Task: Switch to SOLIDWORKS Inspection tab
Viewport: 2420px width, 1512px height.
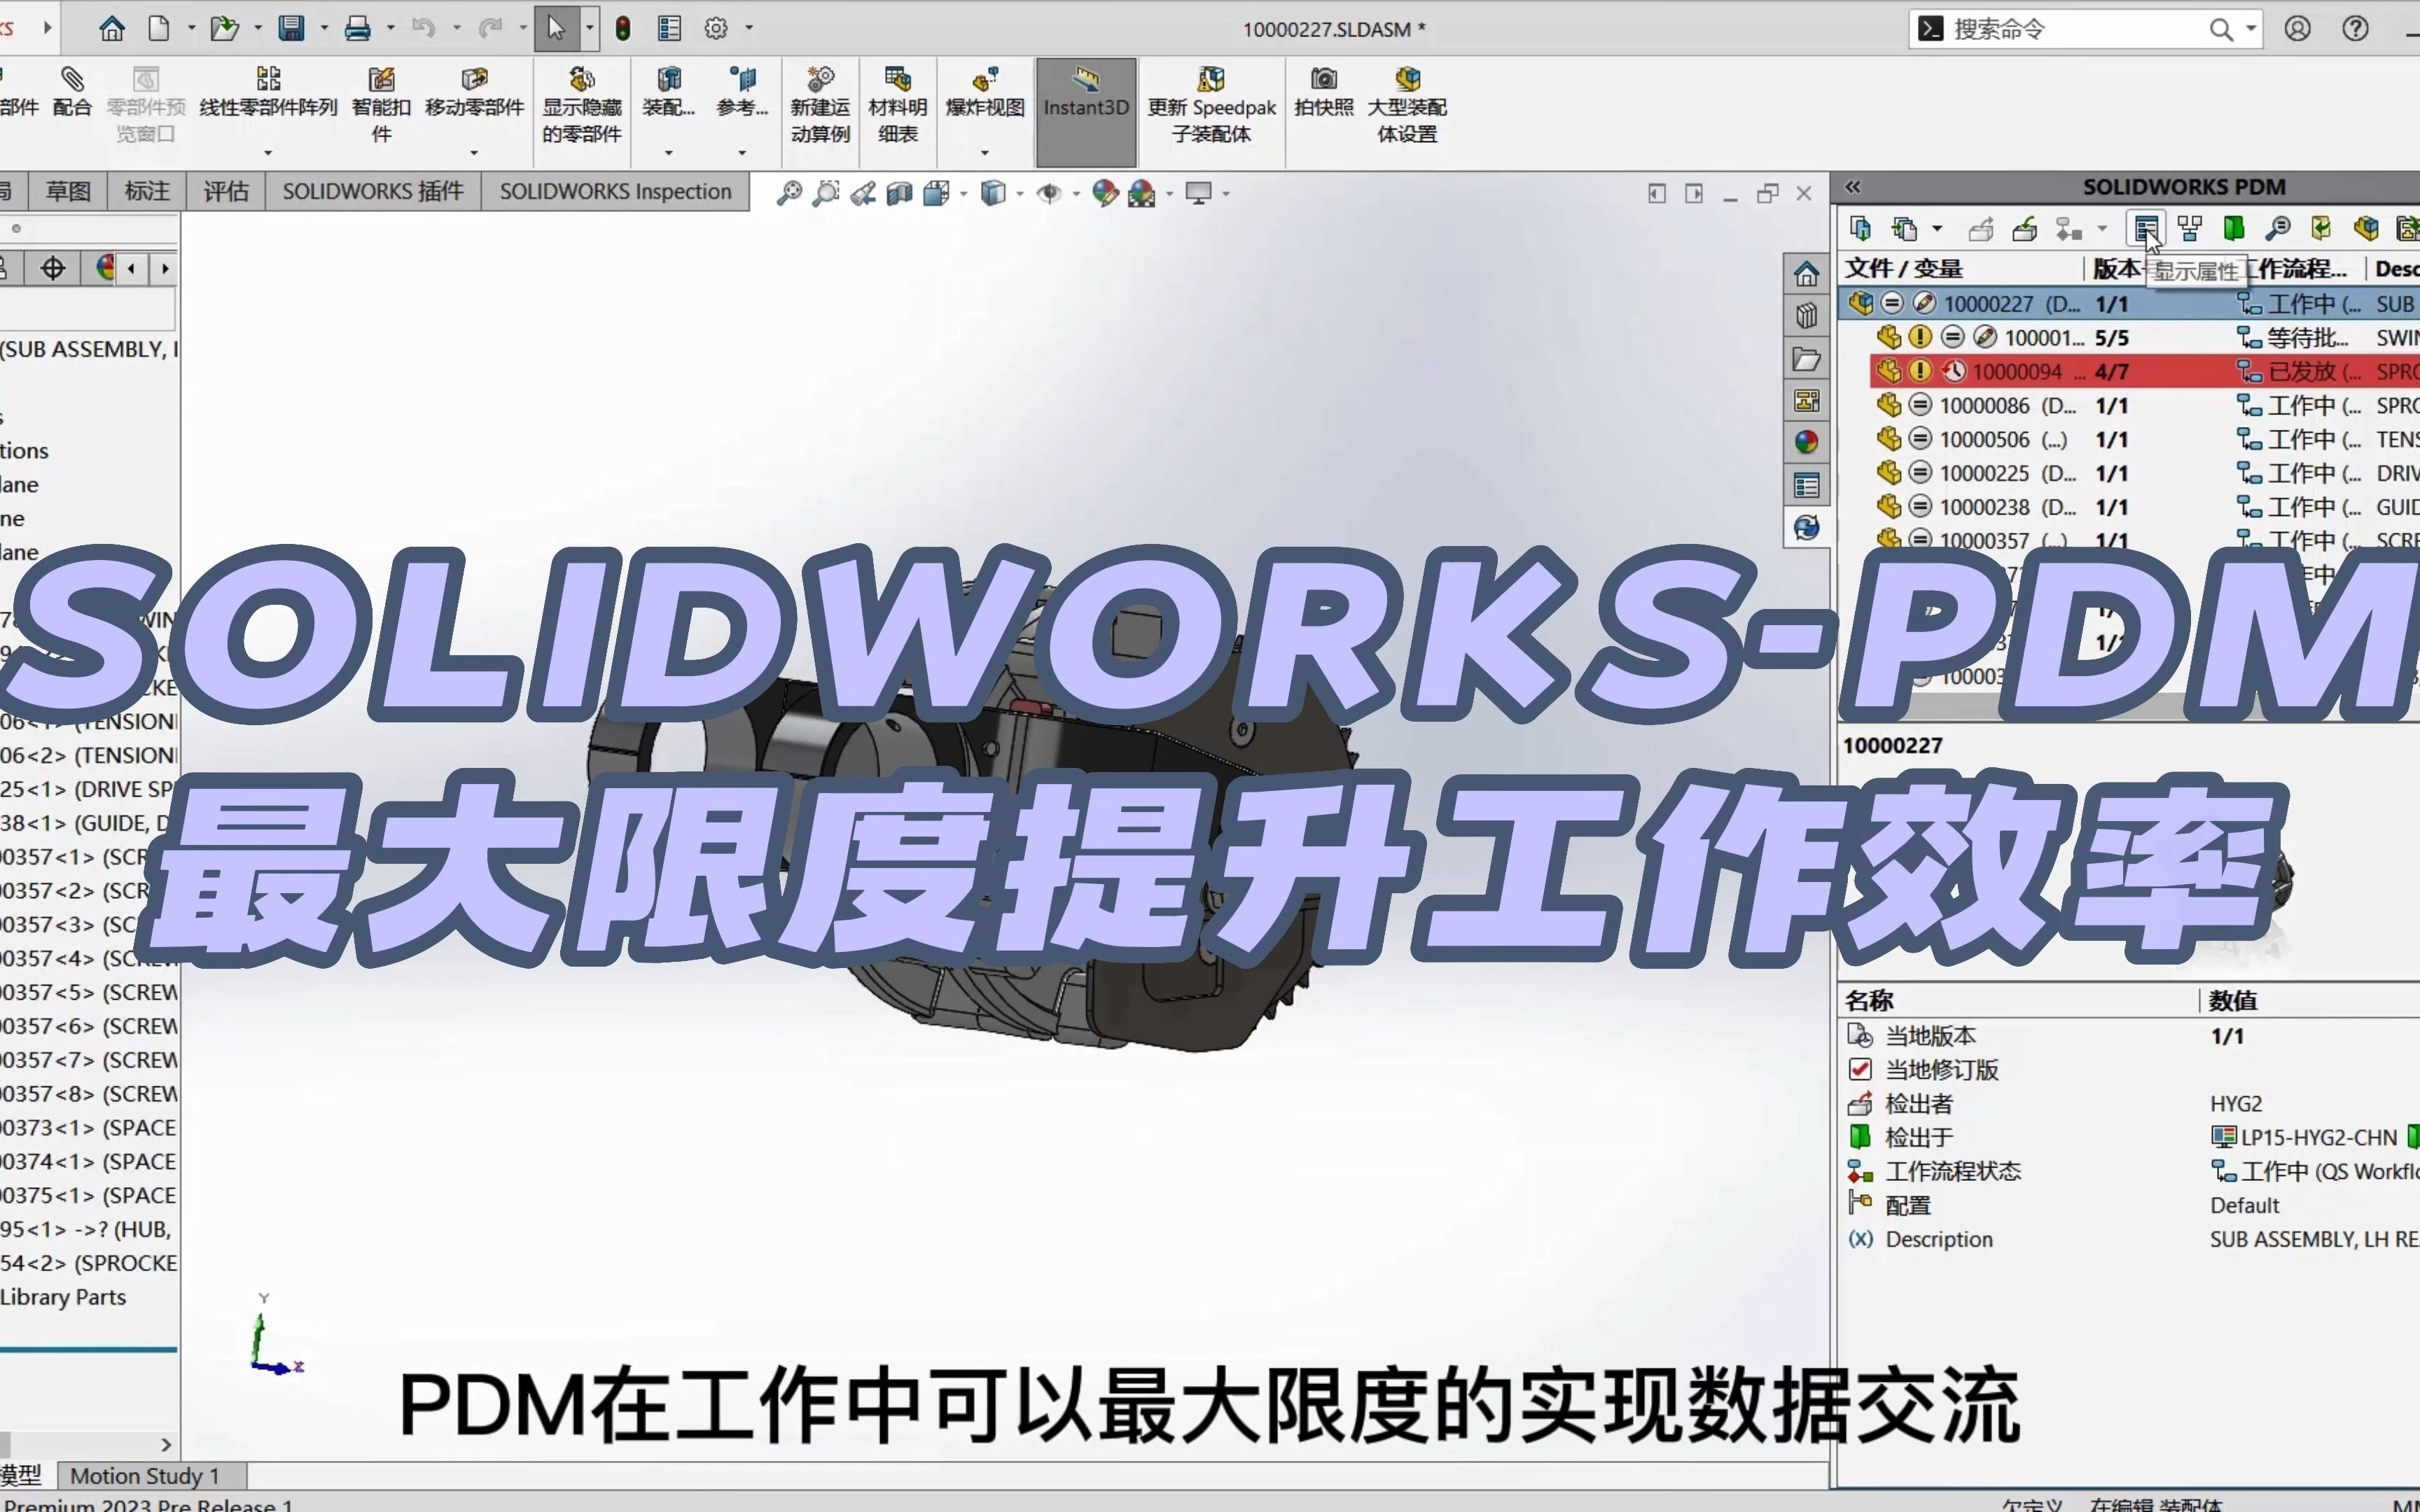Action: coord(615,191)
